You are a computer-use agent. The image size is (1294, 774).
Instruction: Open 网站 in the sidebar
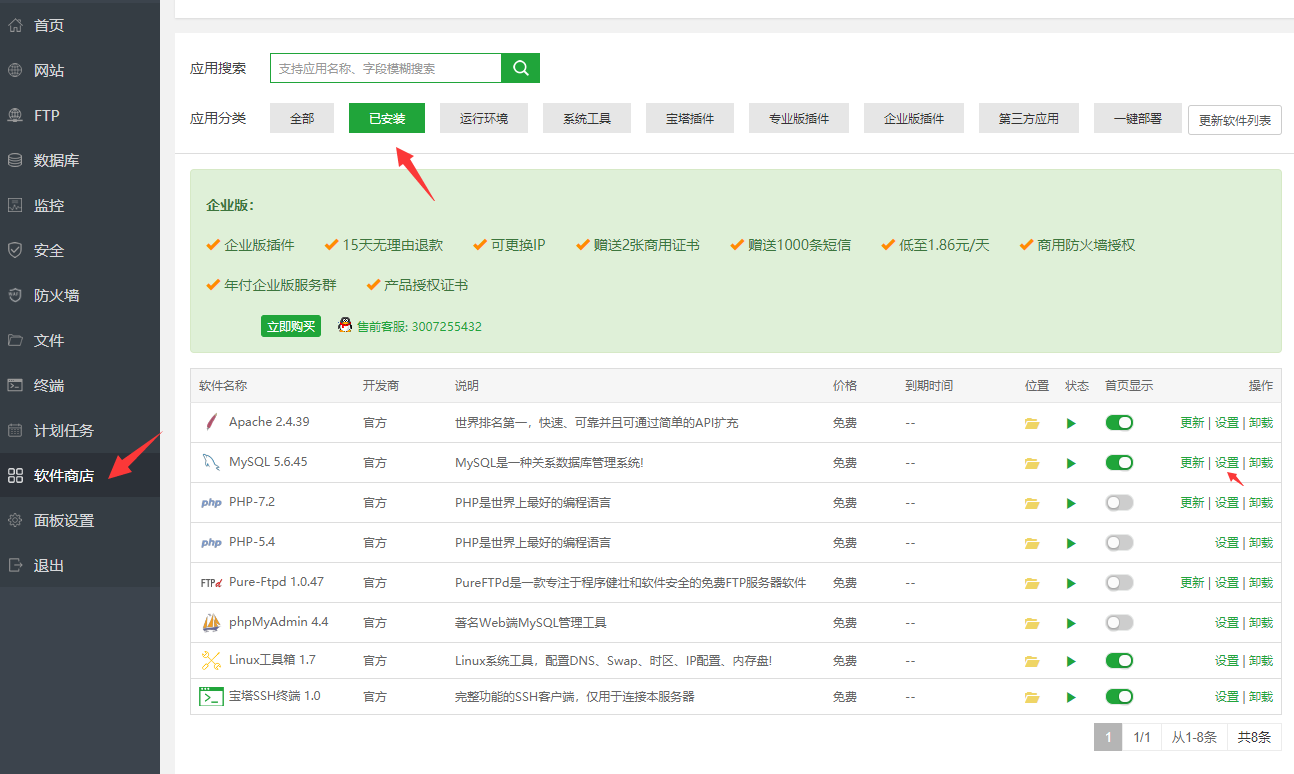click(80, 70)
